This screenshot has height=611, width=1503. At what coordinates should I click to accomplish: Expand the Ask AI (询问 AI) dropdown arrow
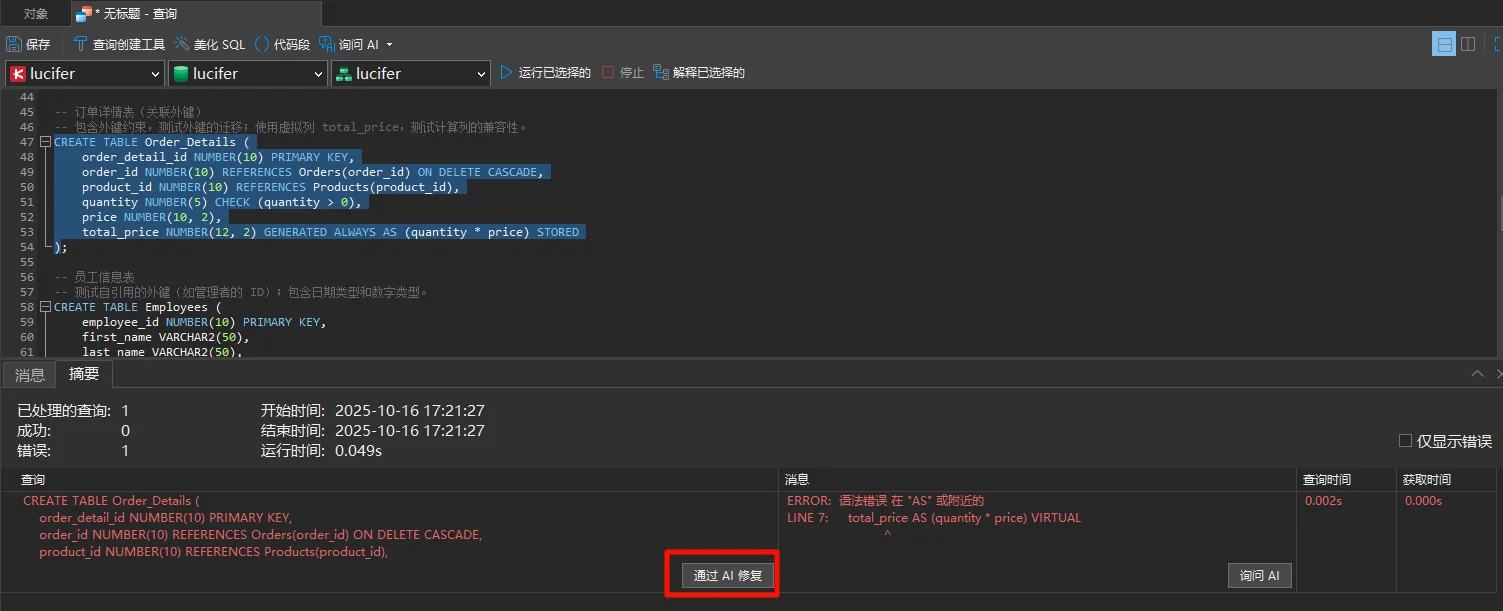[x=389, y=45]
